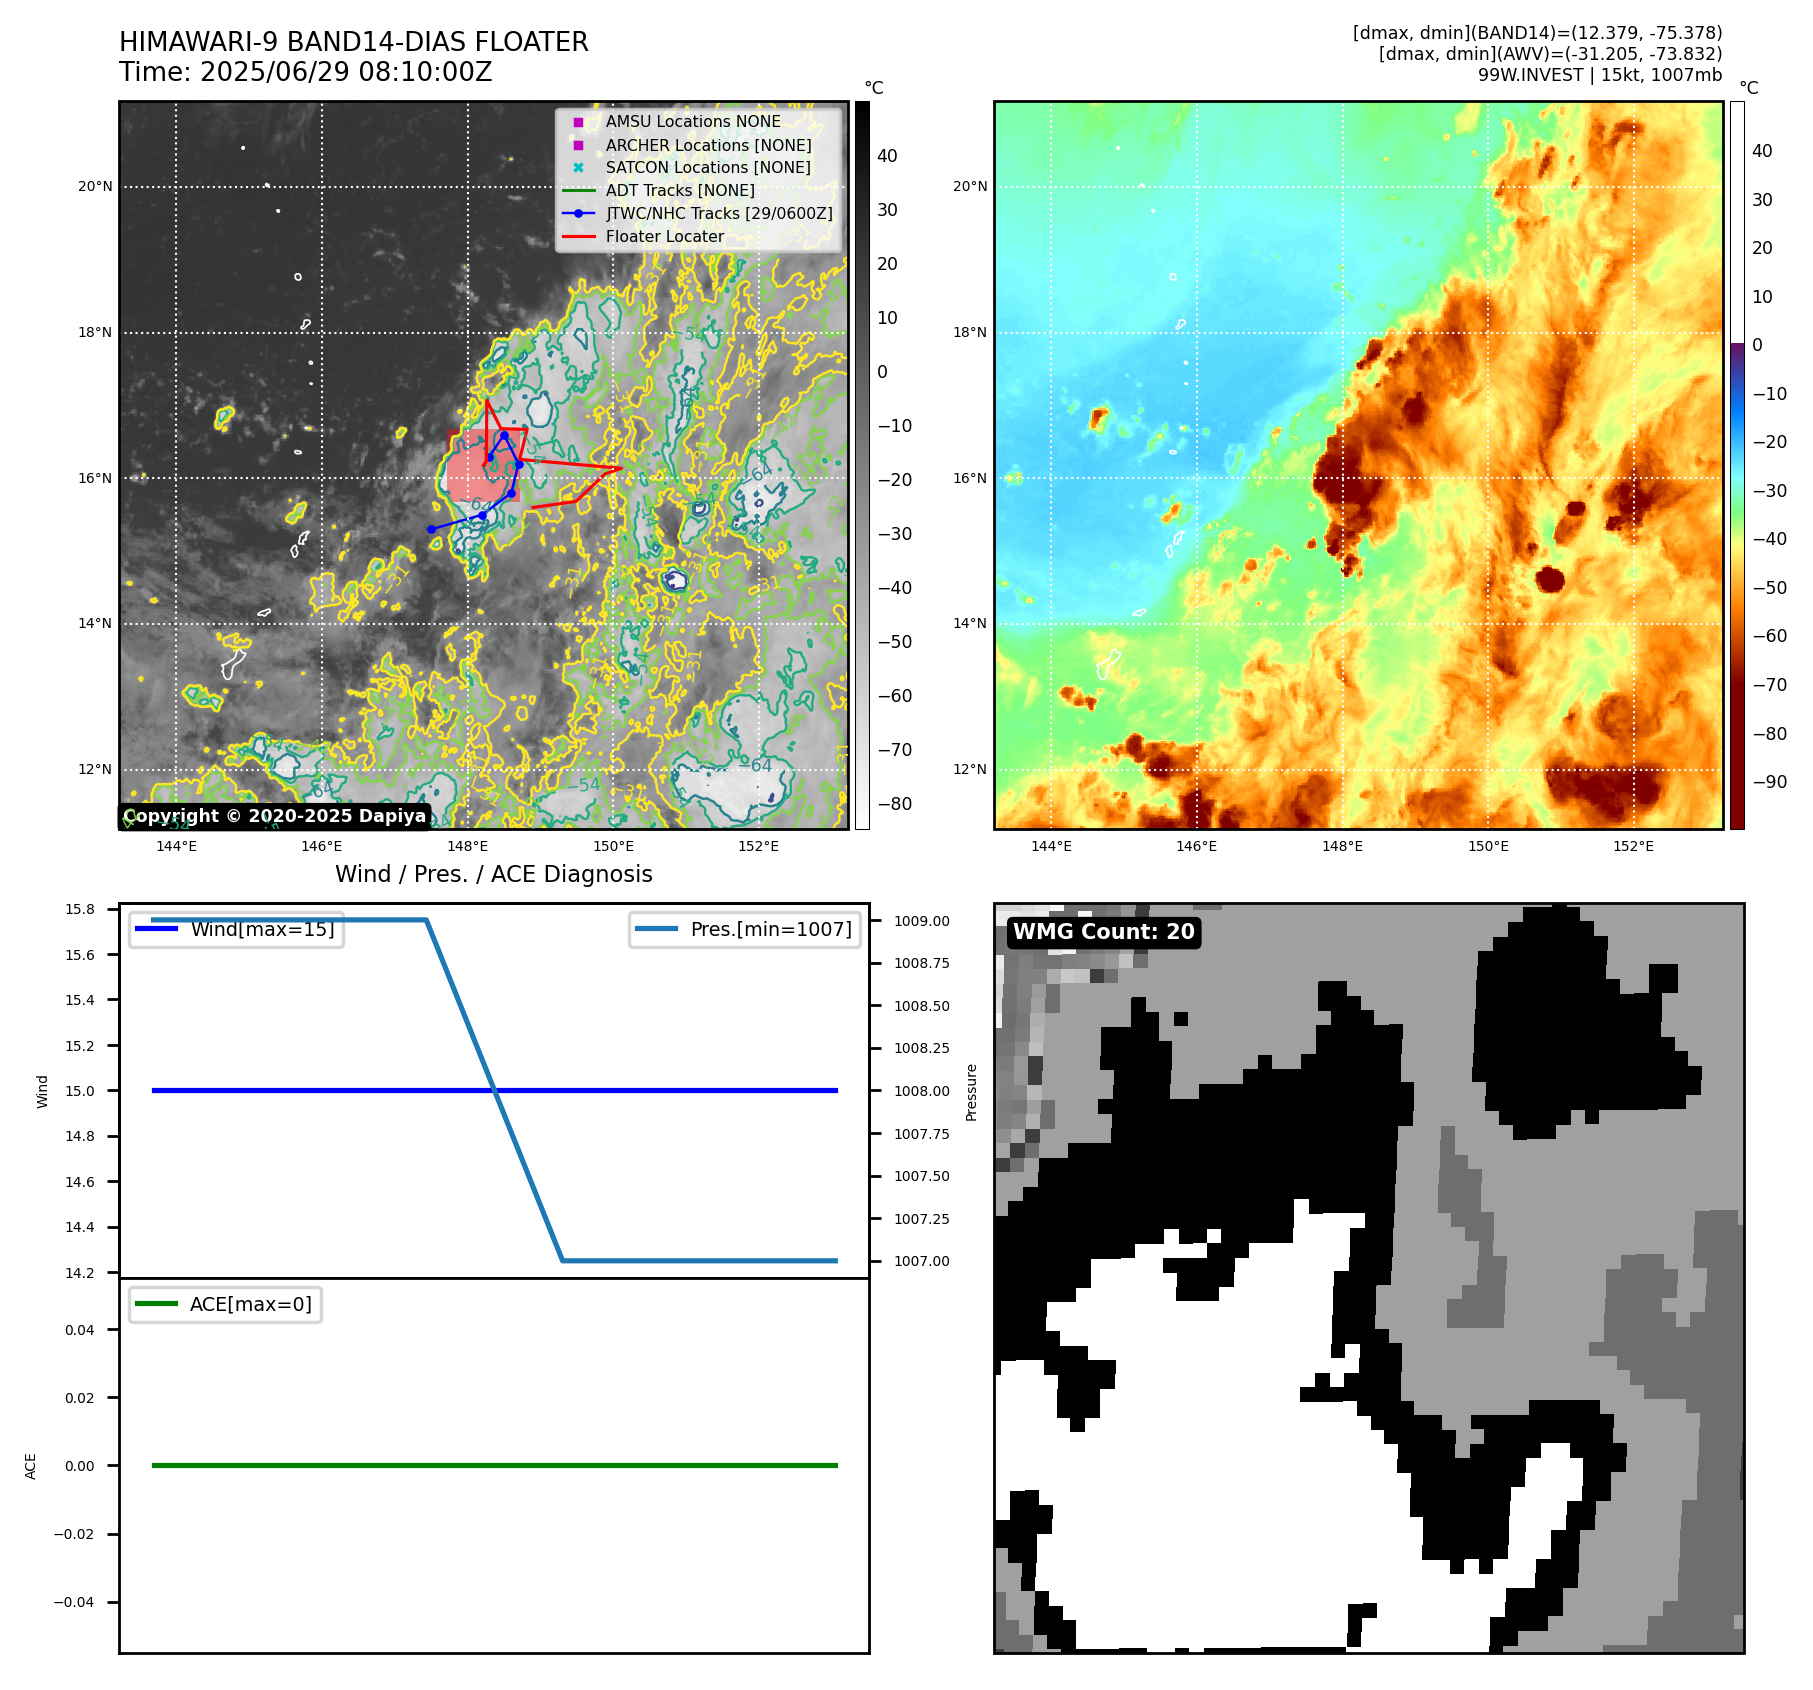Click the −90 tick on the rainbow colorbar

[x=1770, y=782]
